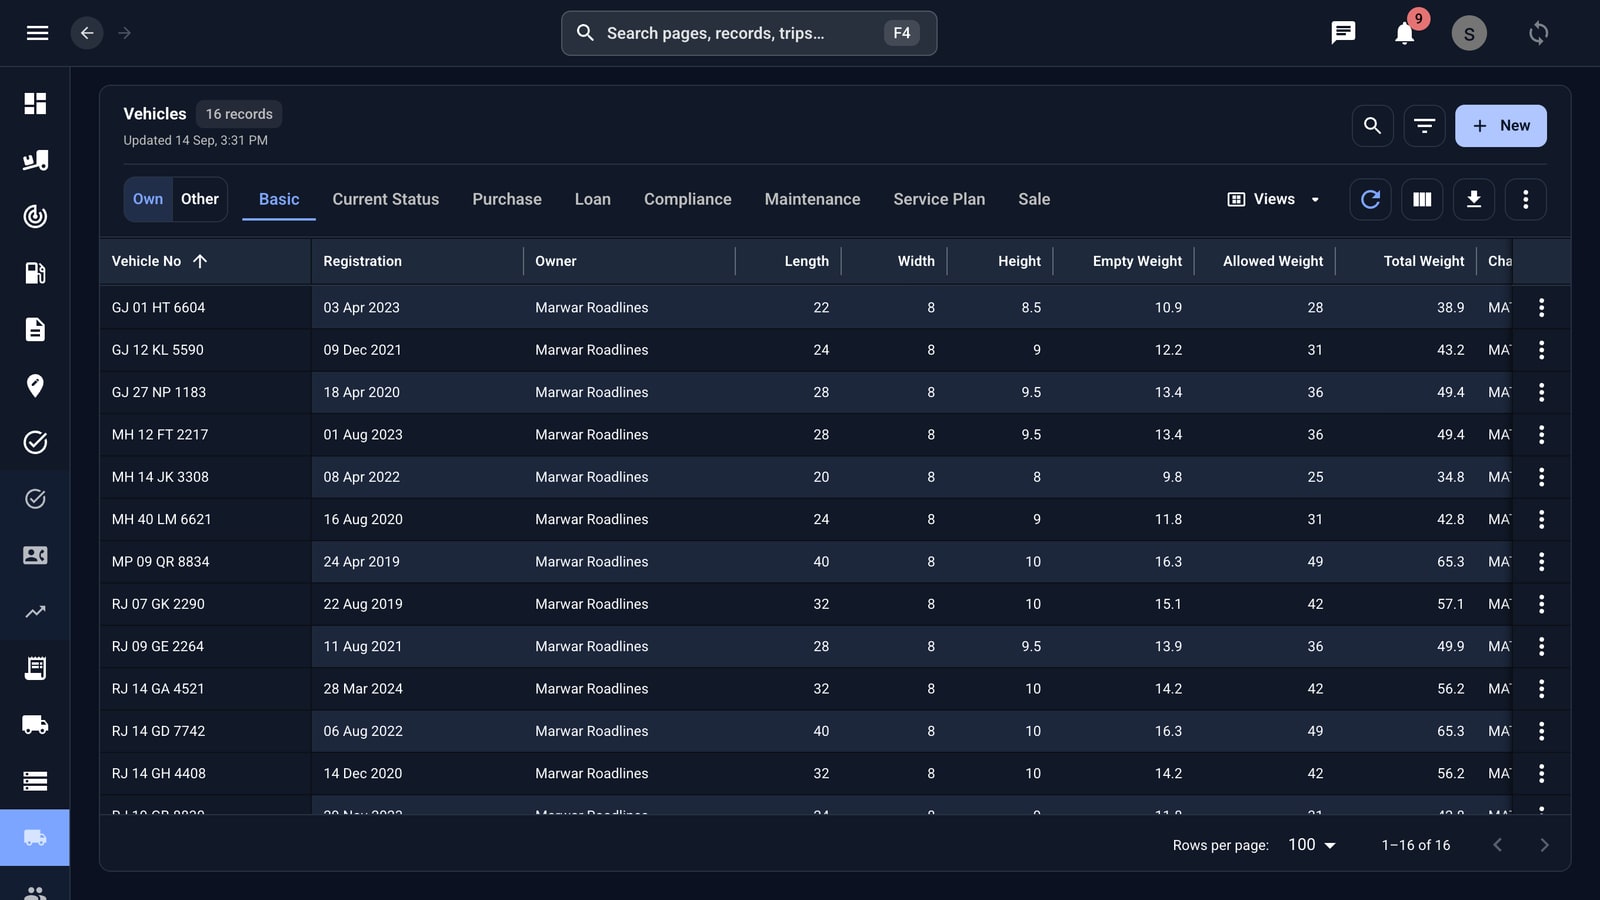The height and width of the screenshot is (900, 1600).
Task: Click the sync icon in the top bar
Action: (x=1538, y=33)
